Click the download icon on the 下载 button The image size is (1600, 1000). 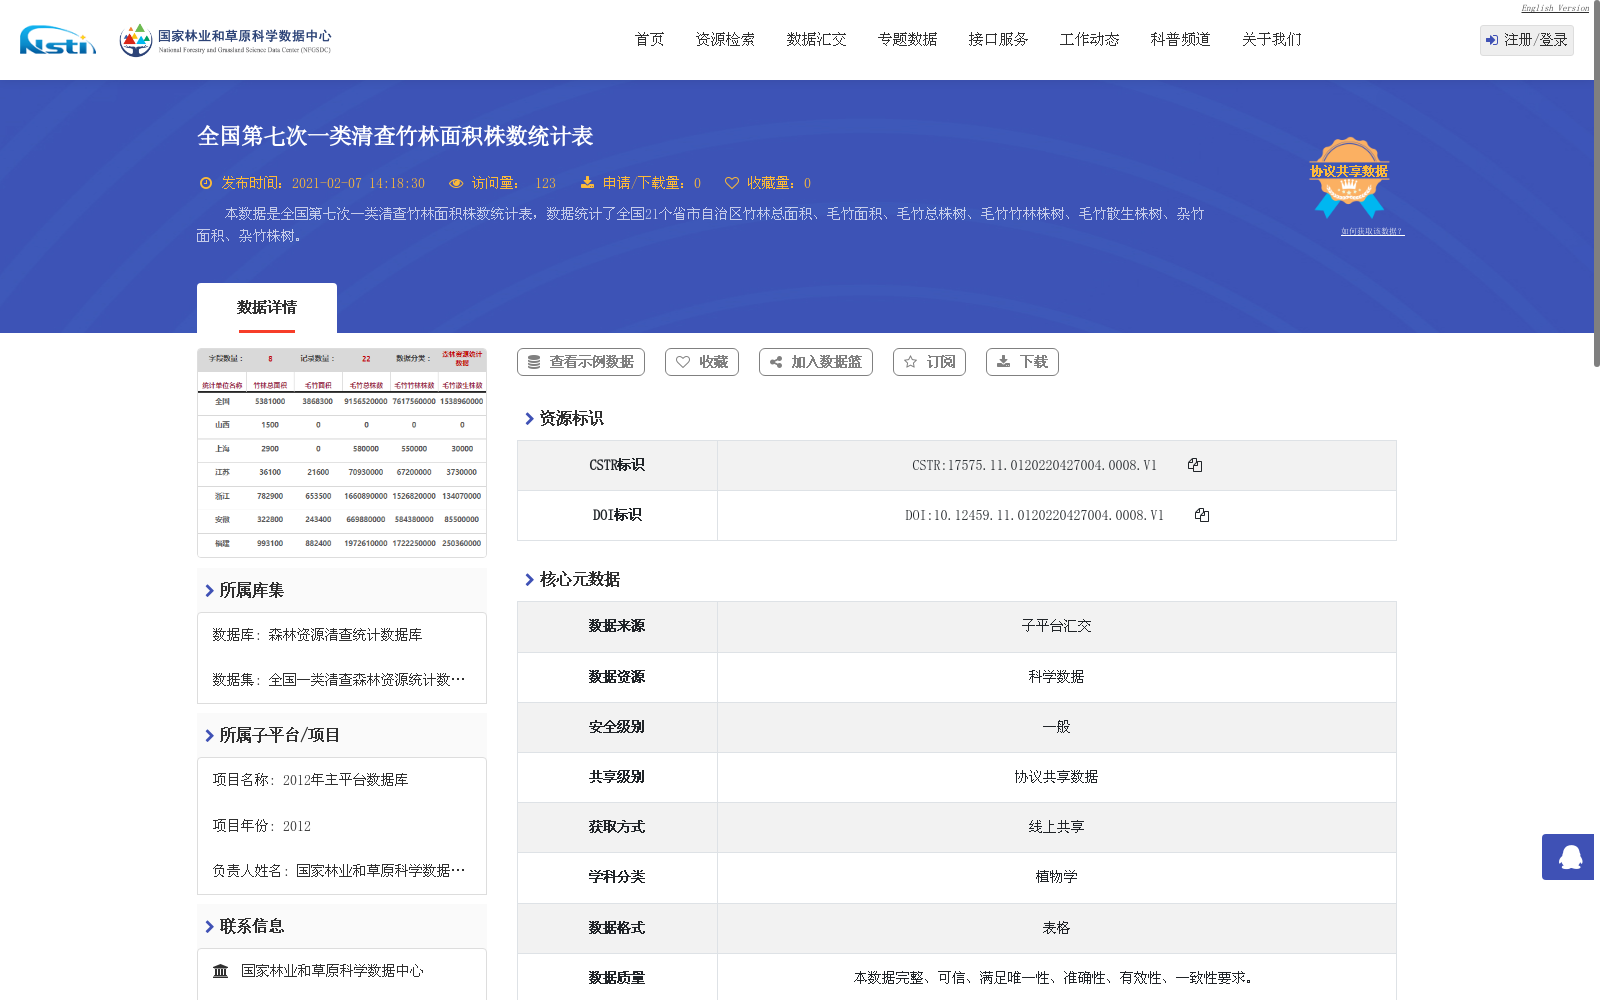pos(1003,362)
